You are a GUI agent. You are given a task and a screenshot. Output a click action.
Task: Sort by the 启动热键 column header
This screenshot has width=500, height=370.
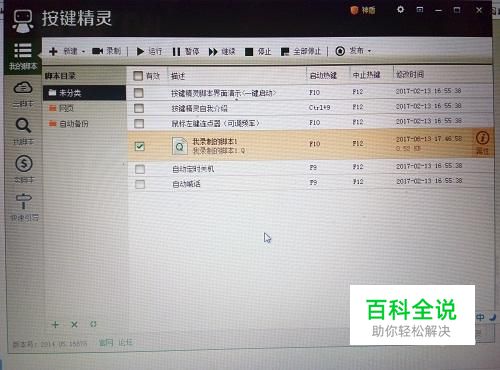pos(323,76)
